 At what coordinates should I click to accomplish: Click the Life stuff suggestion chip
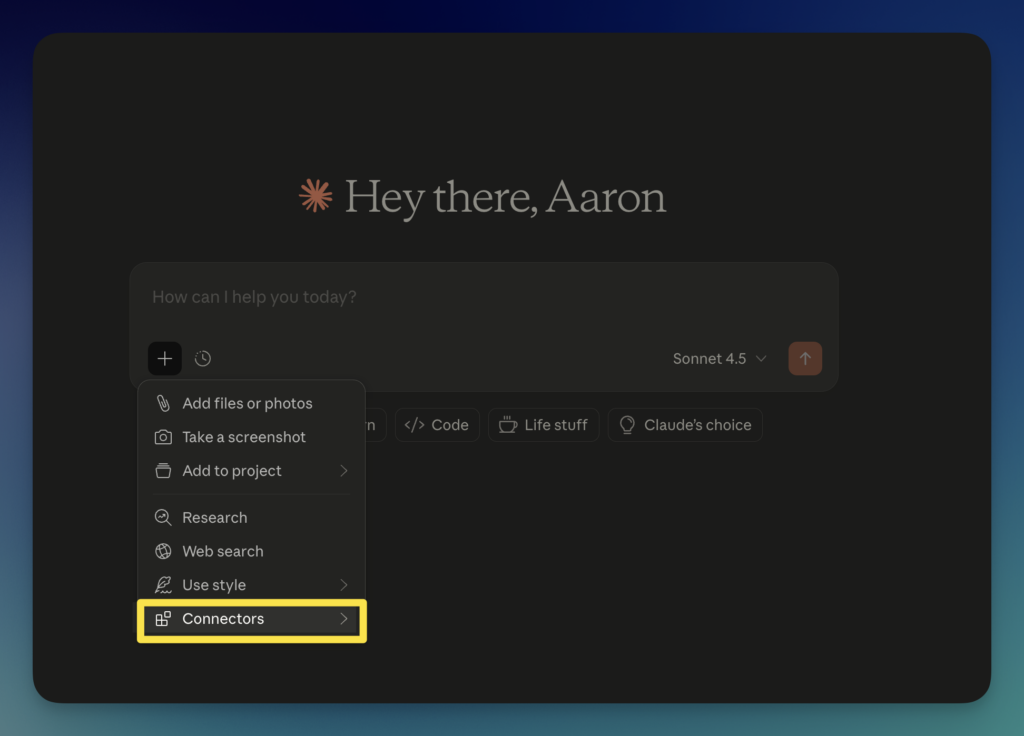click(543, 425)
